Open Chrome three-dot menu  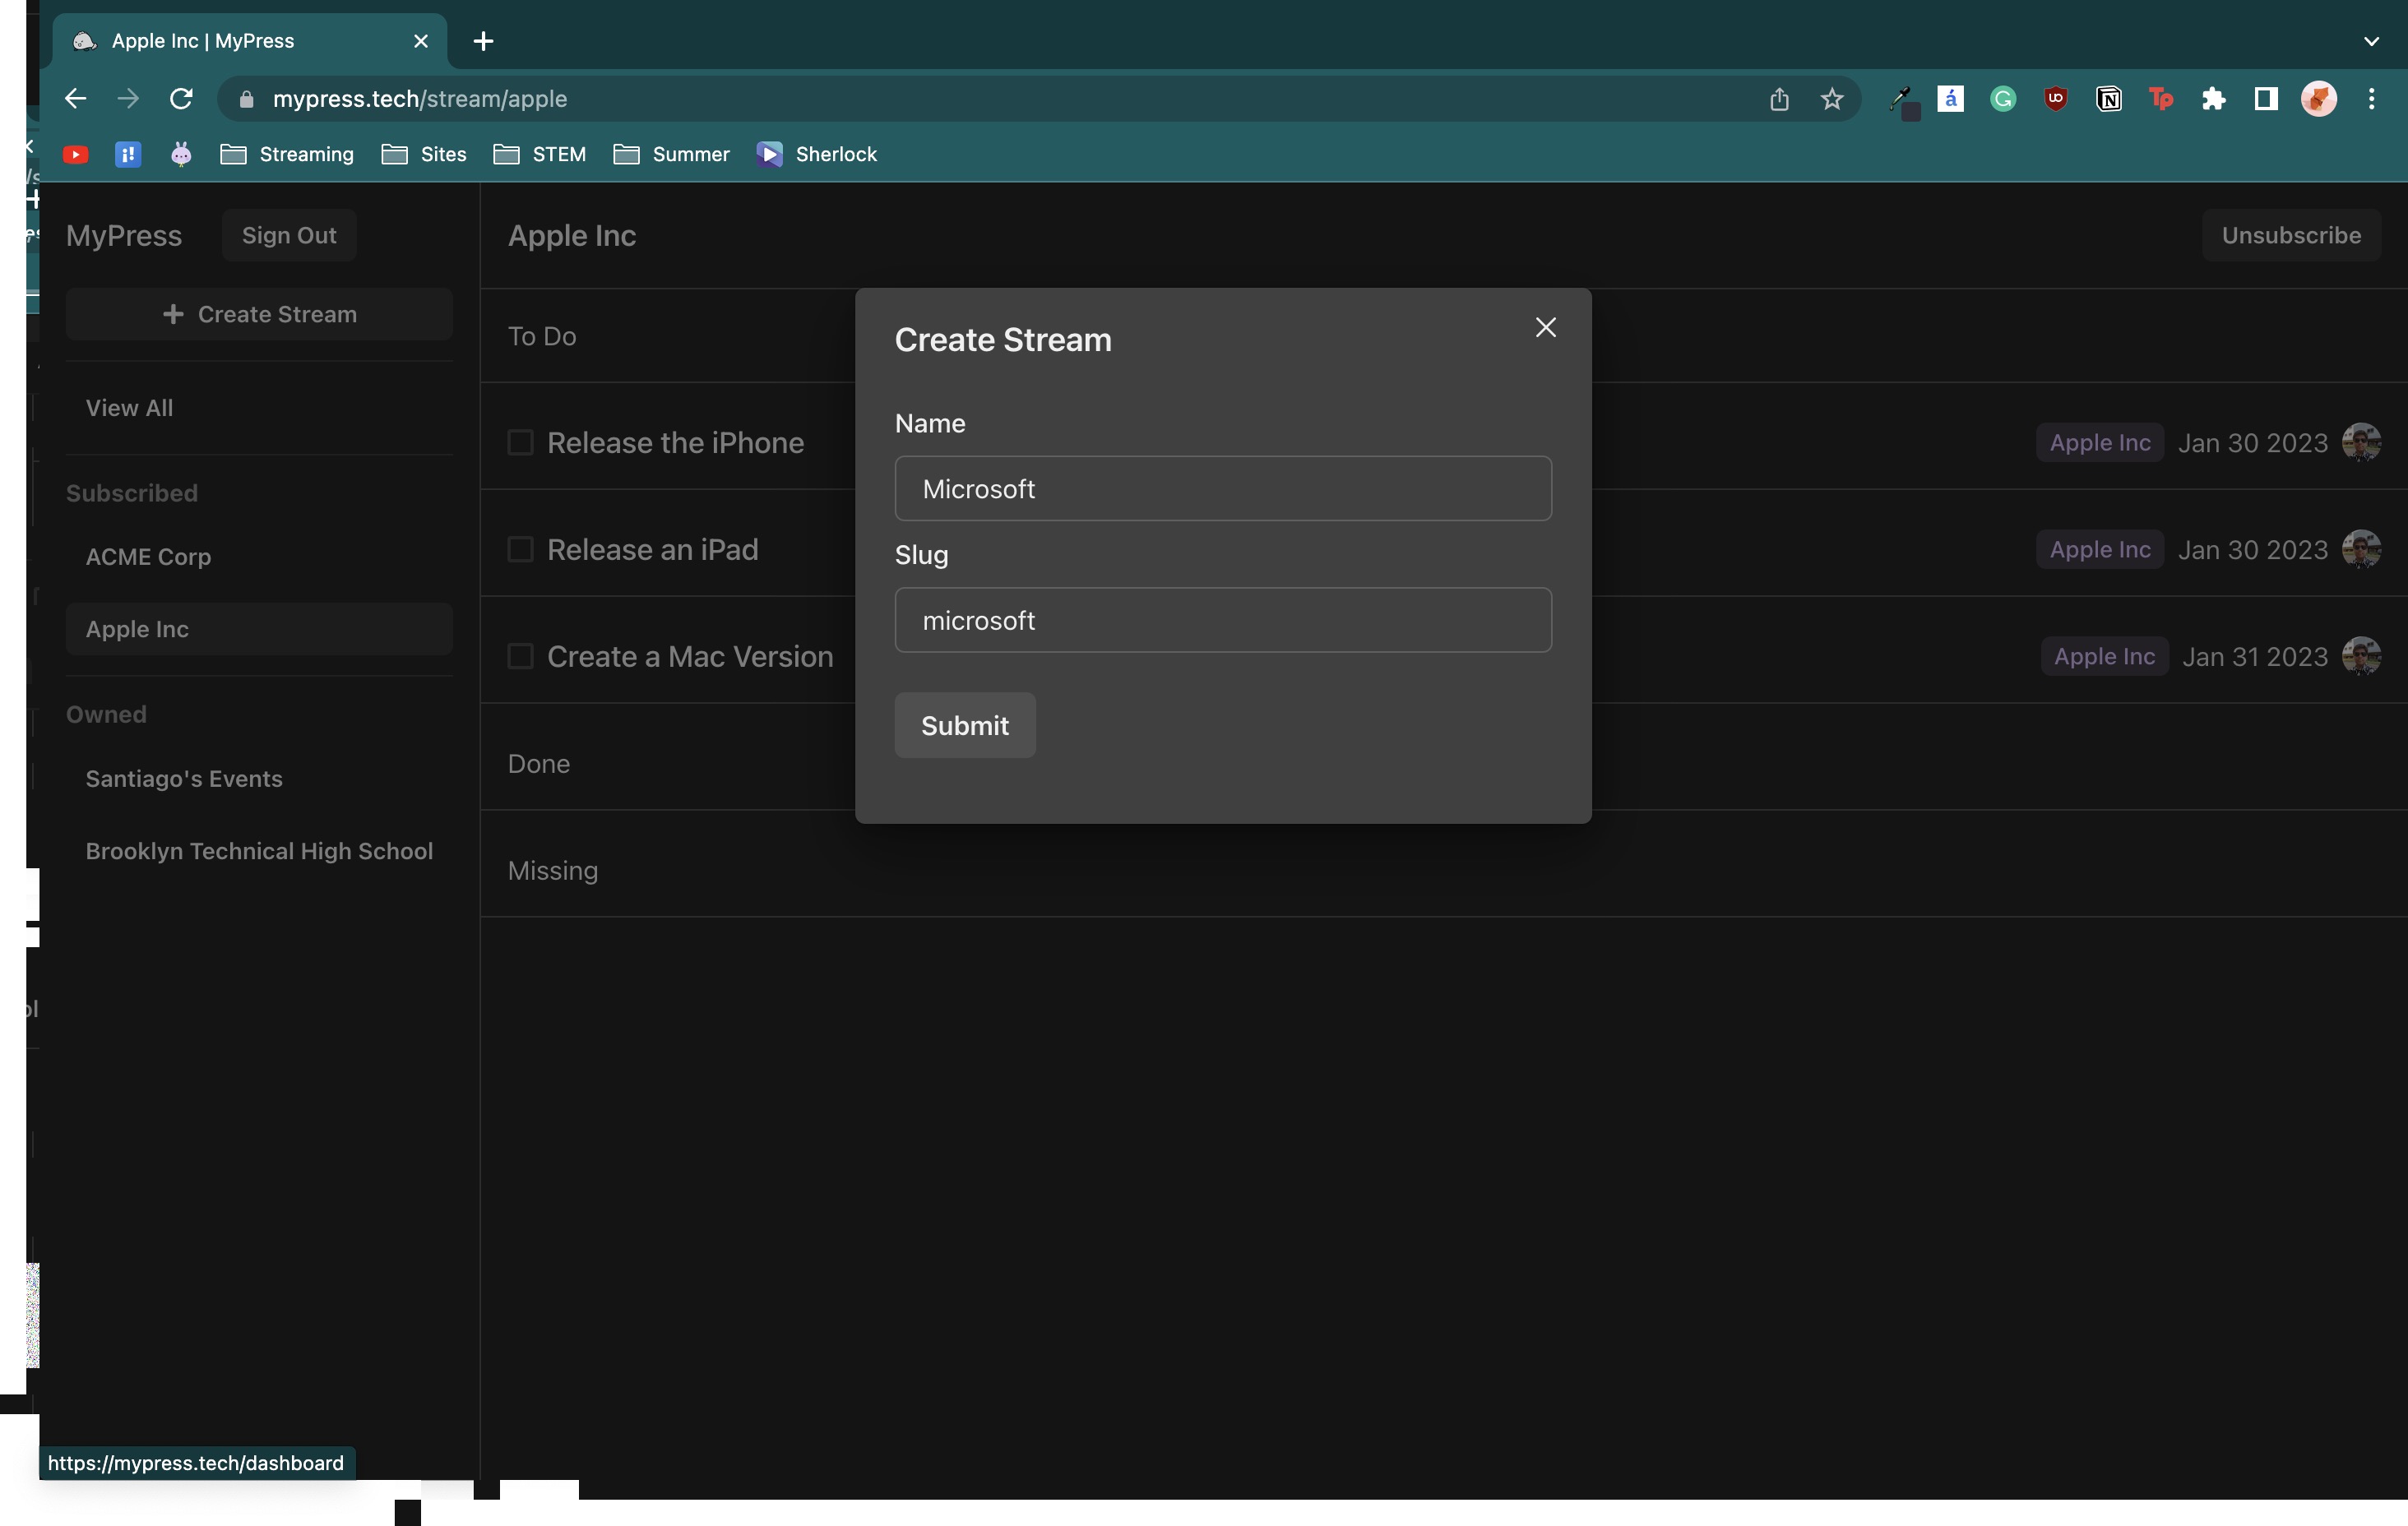coord(2371,99)
